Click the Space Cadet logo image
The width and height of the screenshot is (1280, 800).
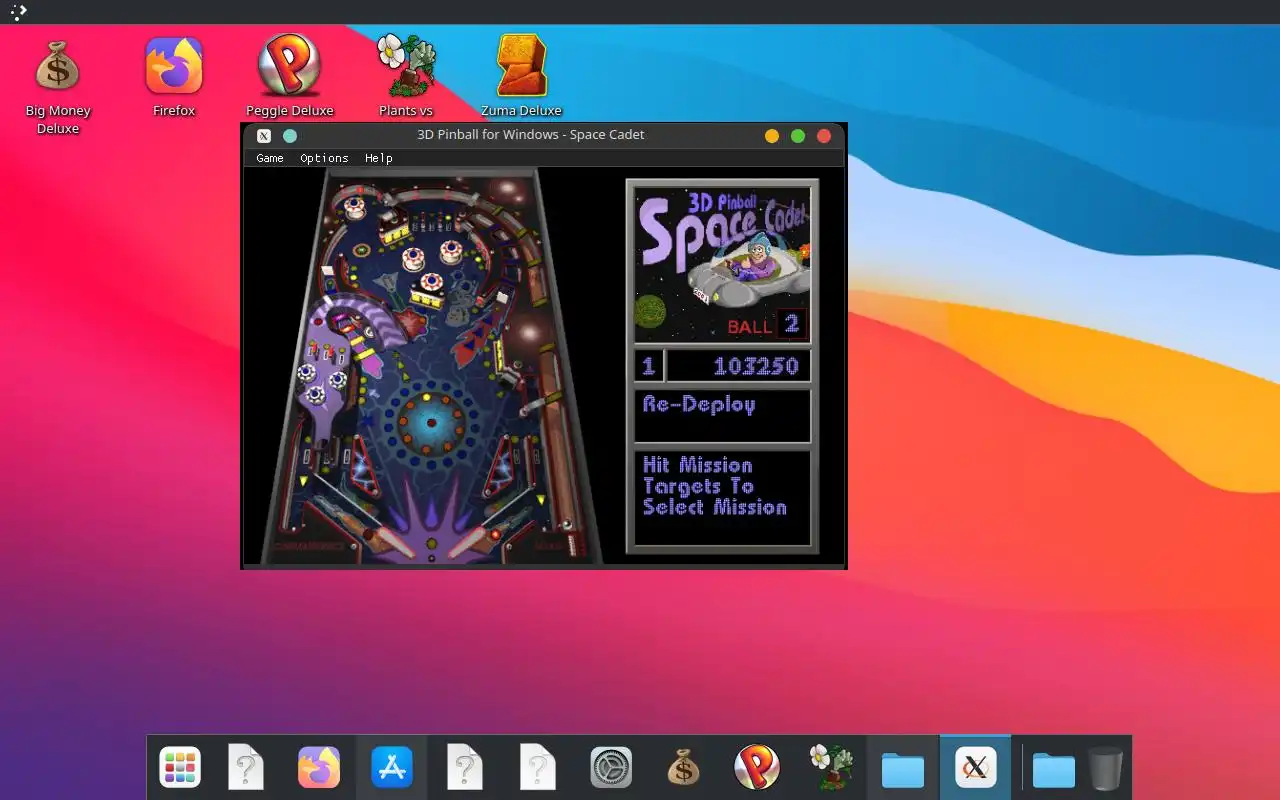tap(722, 264)
